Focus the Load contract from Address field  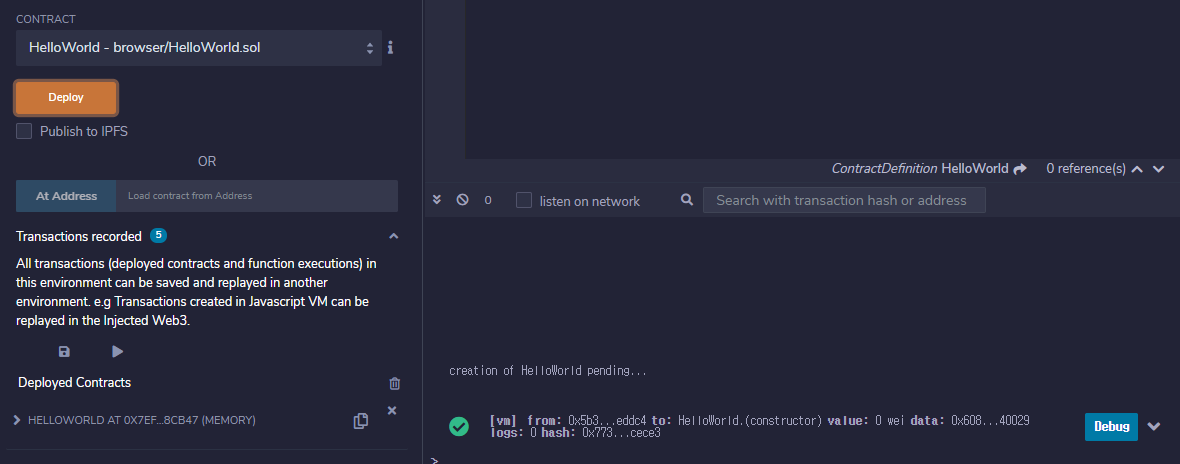coord(257,196)
